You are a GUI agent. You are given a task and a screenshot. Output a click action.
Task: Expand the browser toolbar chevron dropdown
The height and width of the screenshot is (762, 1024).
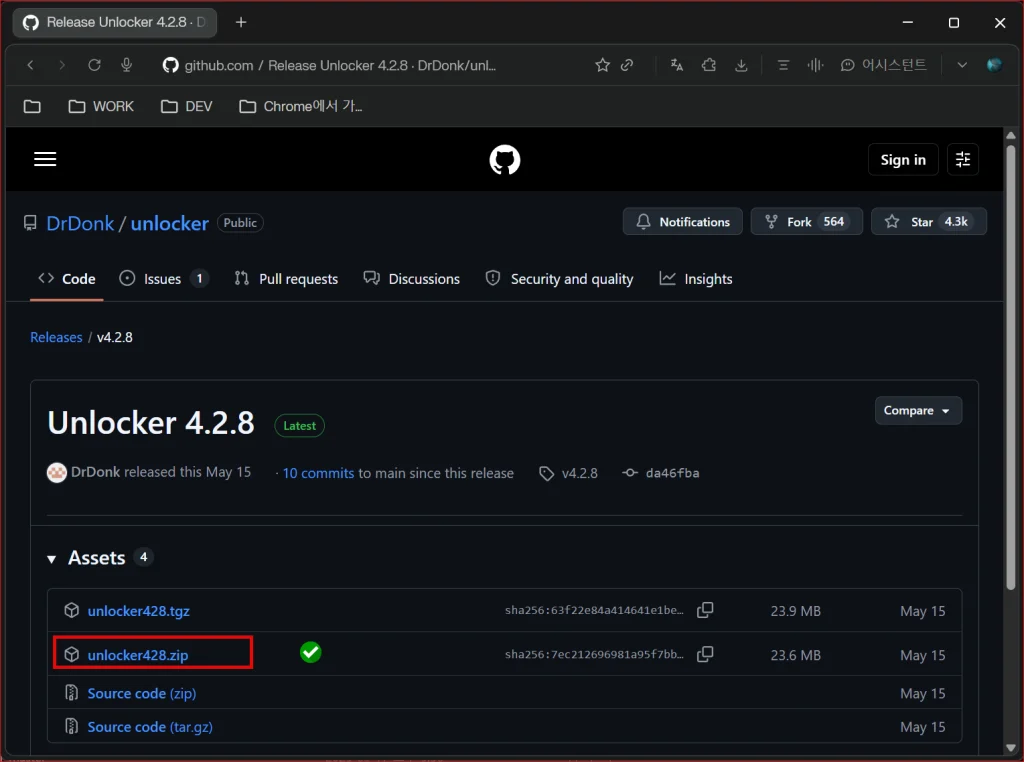click(x=961, y=65)
